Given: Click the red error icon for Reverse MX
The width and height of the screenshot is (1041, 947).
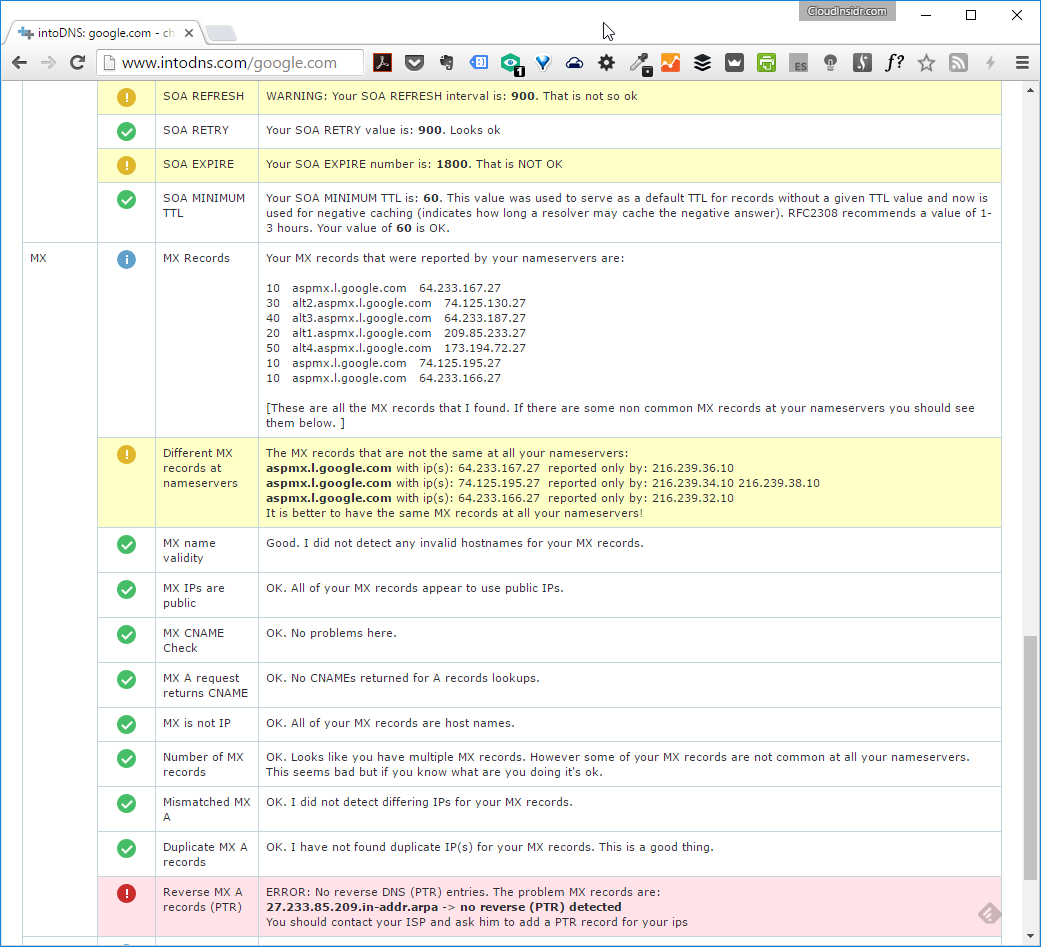Looking at the screenshot, I should [126, 894].
